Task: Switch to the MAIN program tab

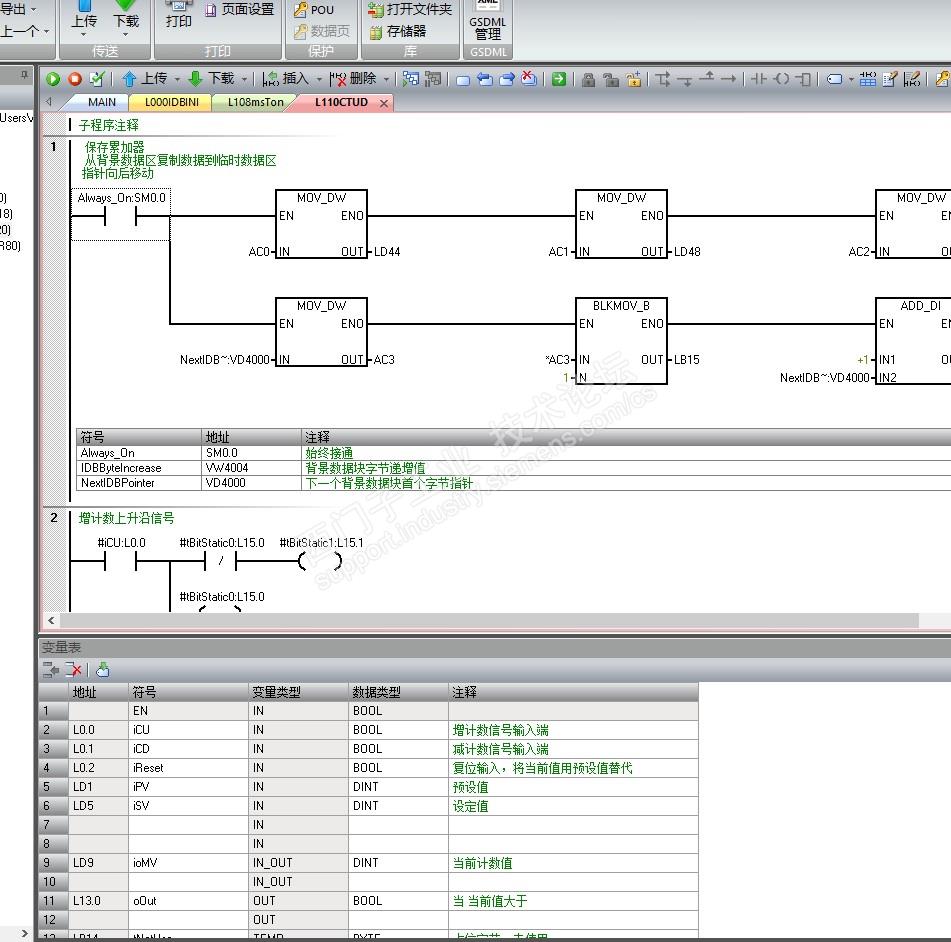Action: click(101, 102)
